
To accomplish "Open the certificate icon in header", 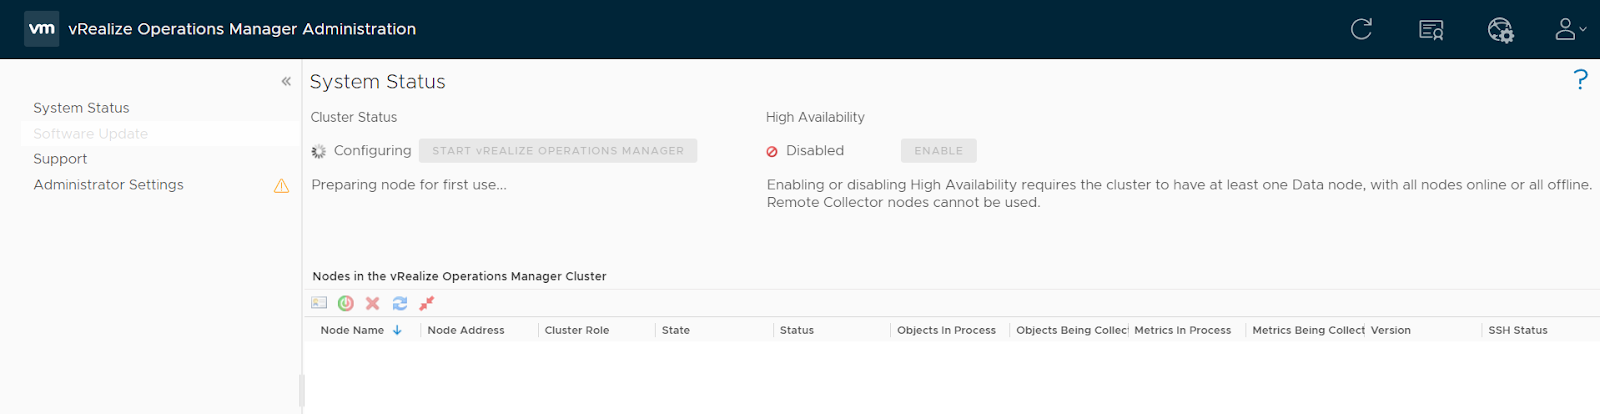I will tap(1431, 30).
